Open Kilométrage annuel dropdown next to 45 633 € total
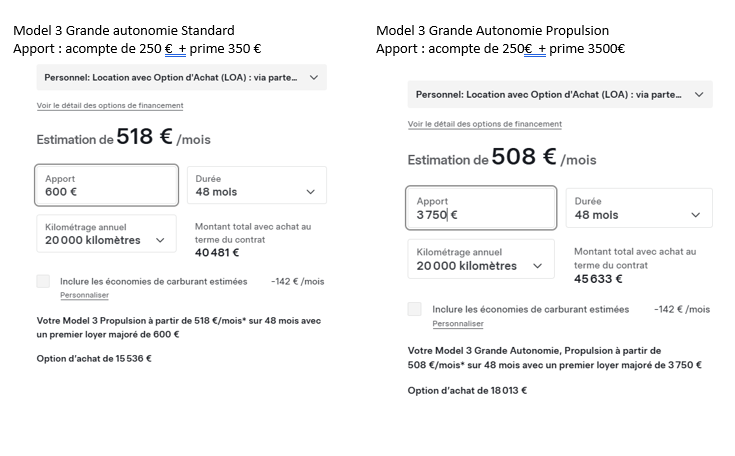735x456 pixels. point(480,259)
